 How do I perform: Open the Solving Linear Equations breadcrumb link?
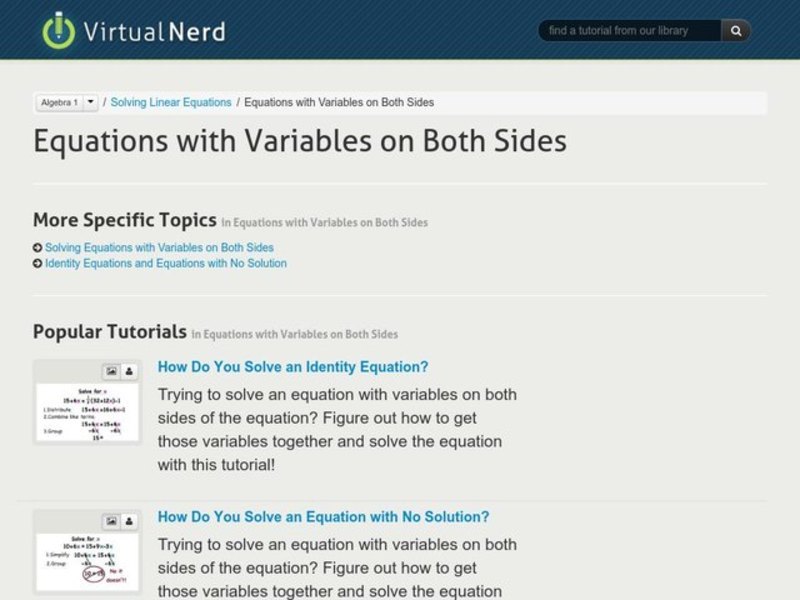click(x=170, y=101)
